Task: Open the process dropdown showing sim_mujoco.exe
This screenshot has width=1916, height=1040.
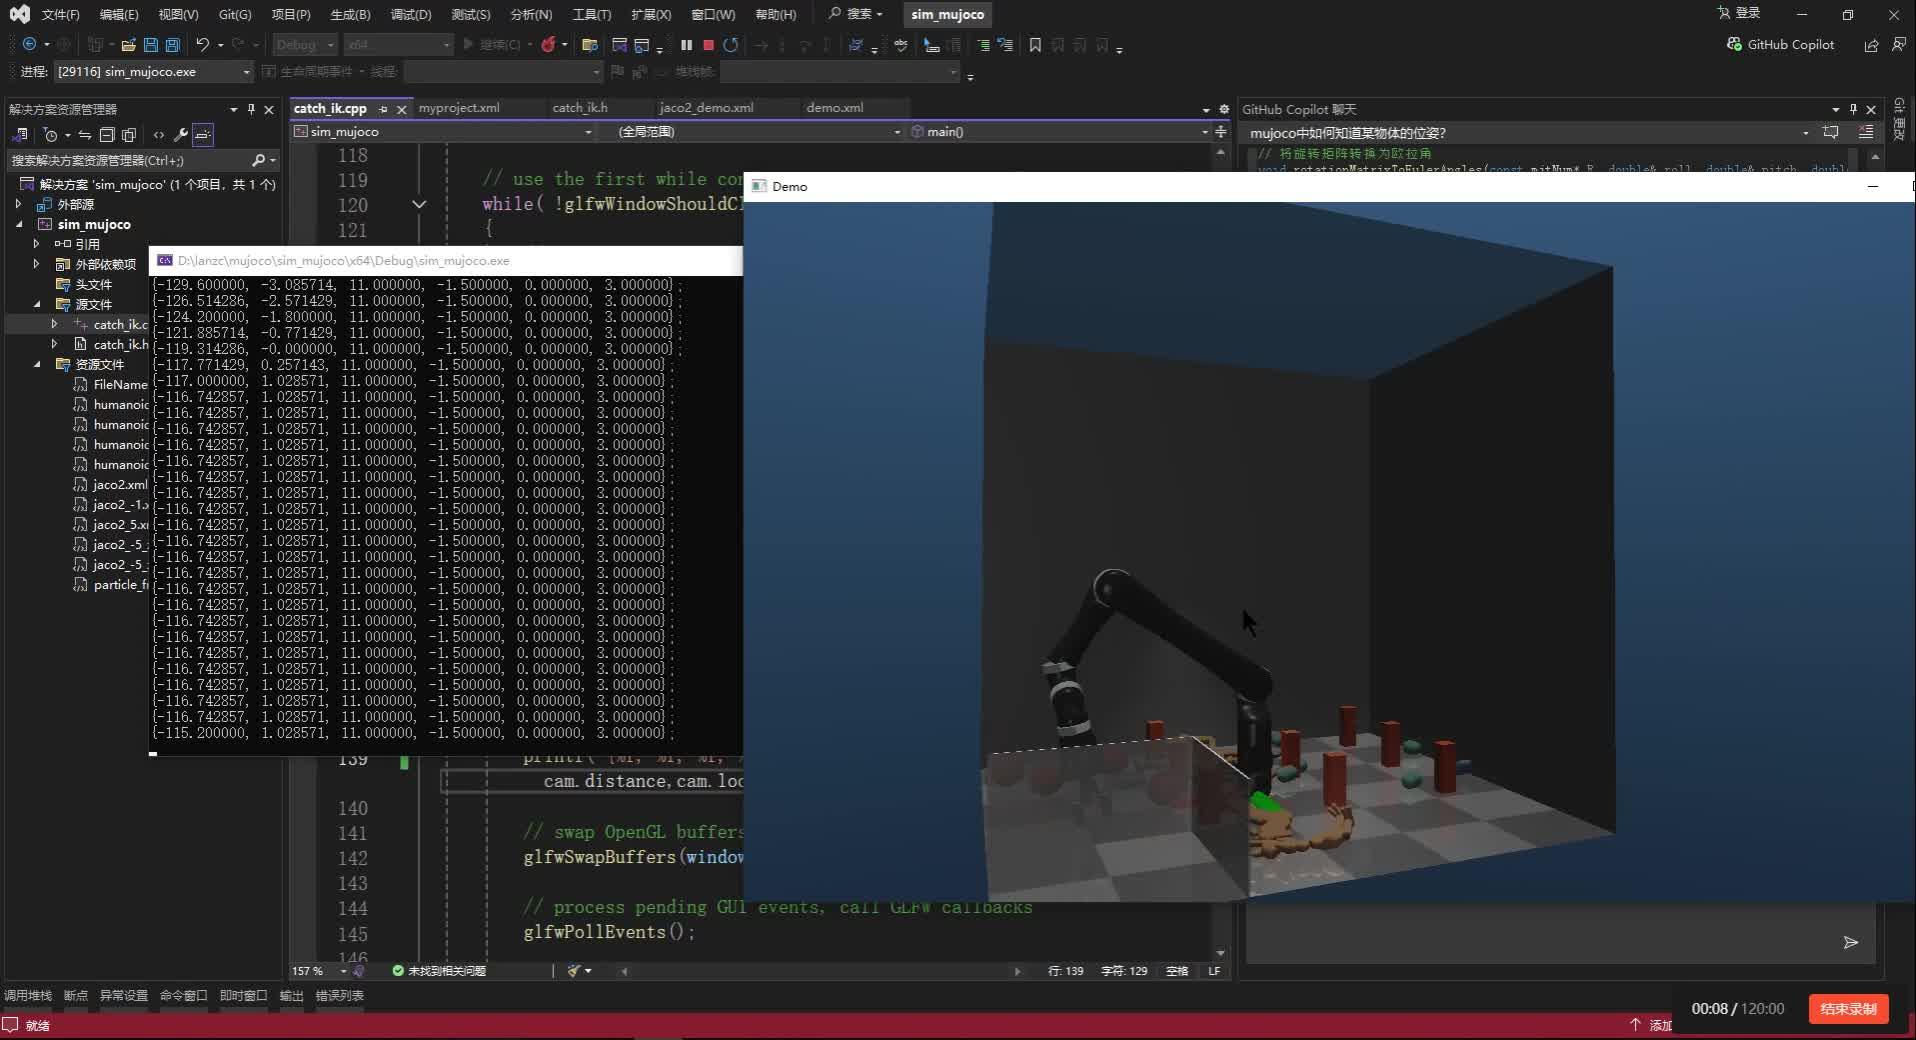Action: point(246,72)
